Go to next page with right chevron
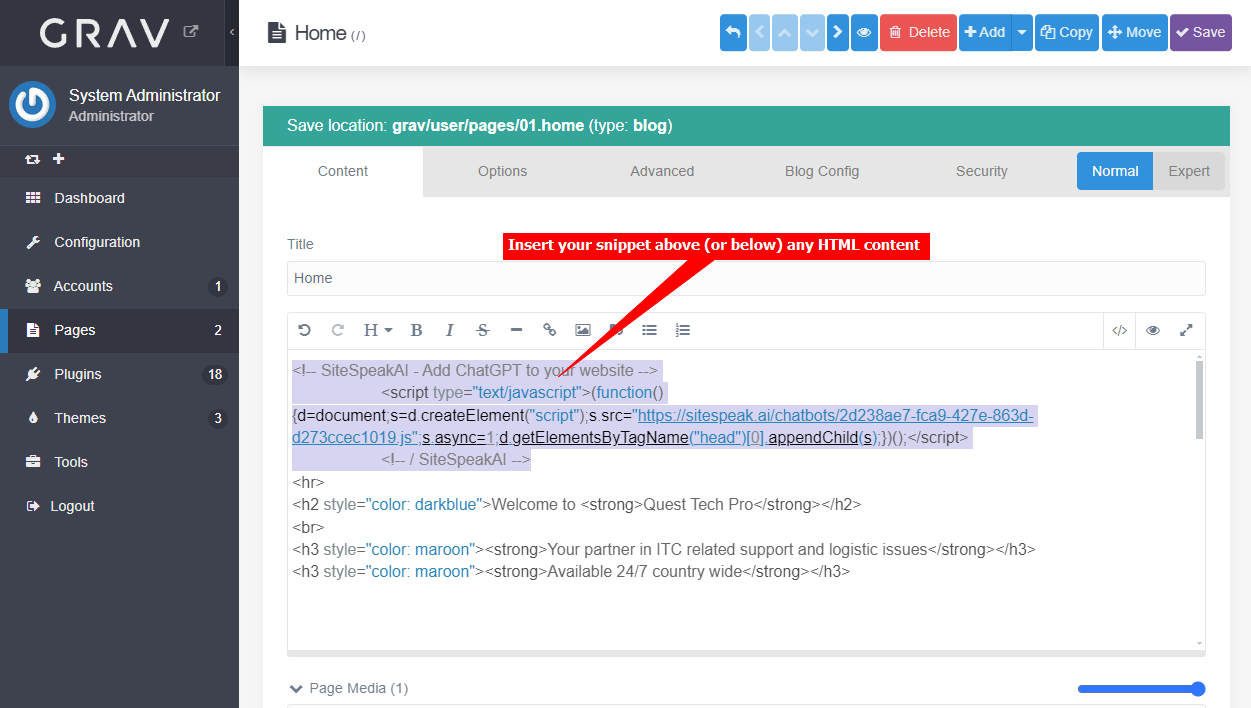The width and height of the screenshot is (1251, 708). pos(838,32)
